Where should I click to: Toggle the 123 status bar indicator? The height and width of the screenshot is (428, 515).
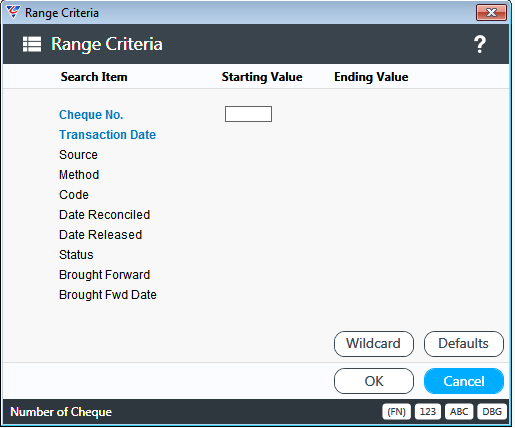tap(428, 412)
